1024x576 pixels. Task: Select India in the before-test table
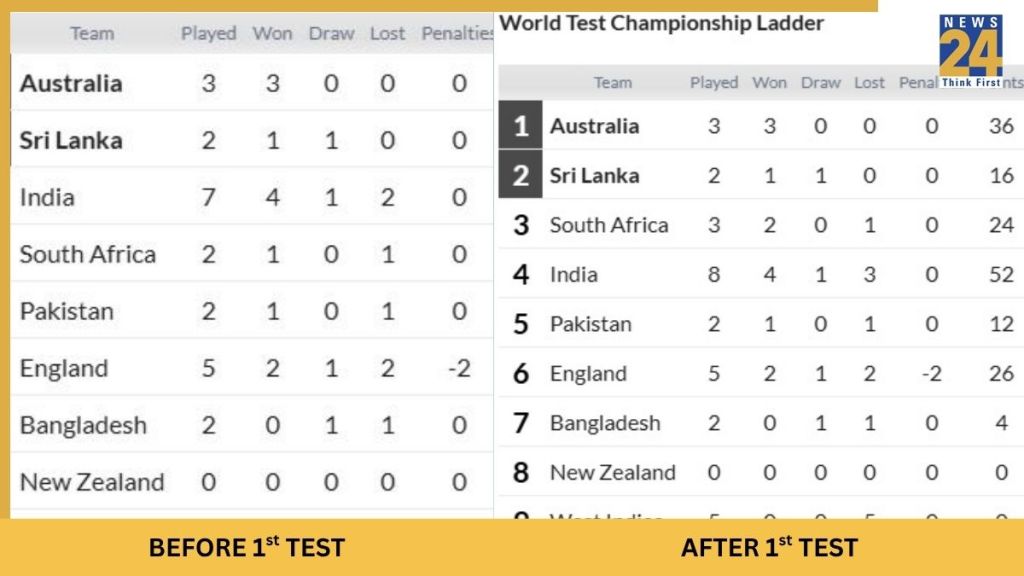47,197
